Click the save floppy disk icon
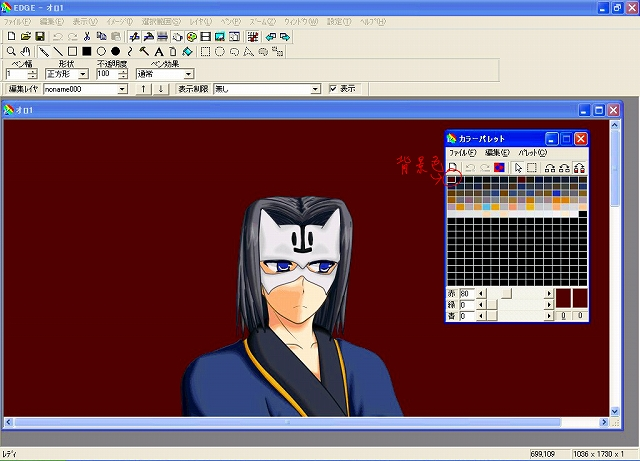The image size is (640, 461). (41, 36)
